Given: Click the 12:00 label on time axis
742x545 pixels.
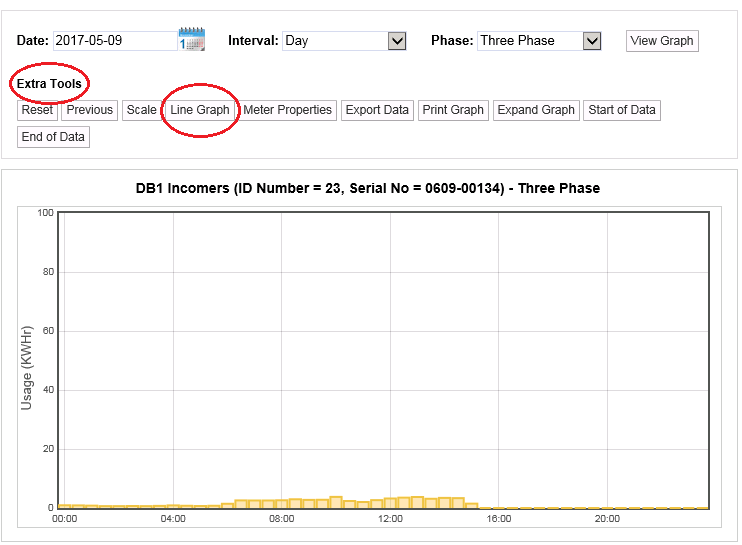Looking at the screenshot, I should [x=390, y=519].
